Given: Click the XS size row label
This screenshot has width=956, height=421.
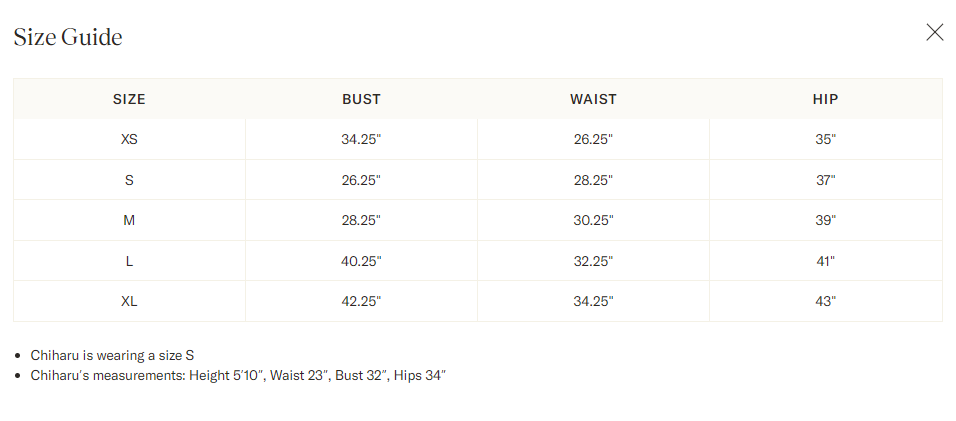Looking at the screenshot, I should click(129, 140).
